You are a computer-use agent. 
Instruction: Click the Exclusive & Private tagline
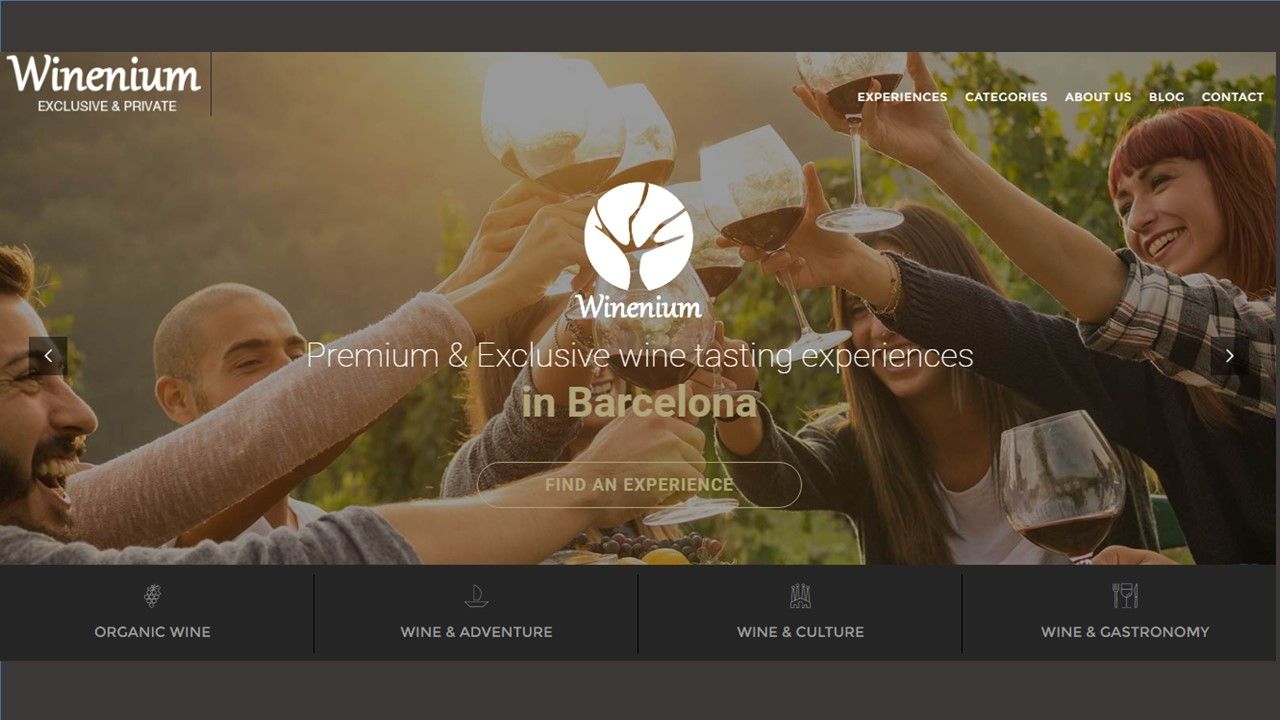[107, 106]
